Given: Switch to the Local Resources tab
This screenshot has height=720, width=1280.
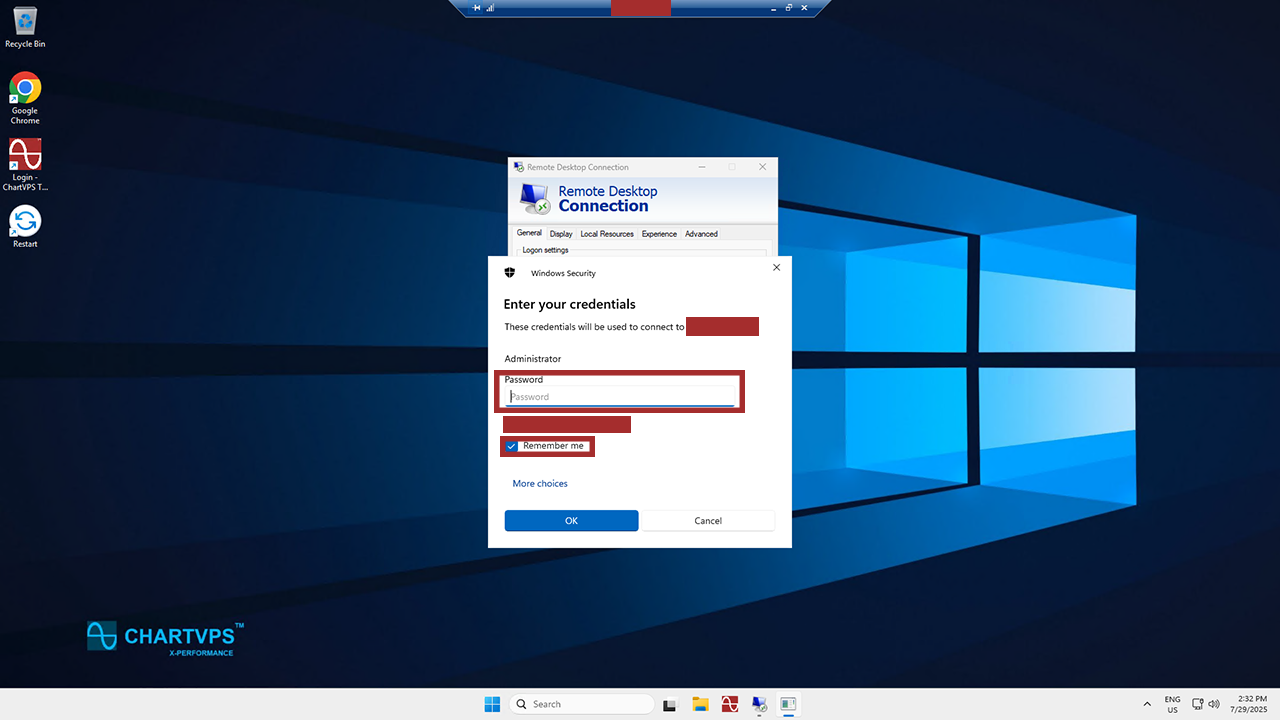Looking at the screenshot, I should (x=607, y=234).
